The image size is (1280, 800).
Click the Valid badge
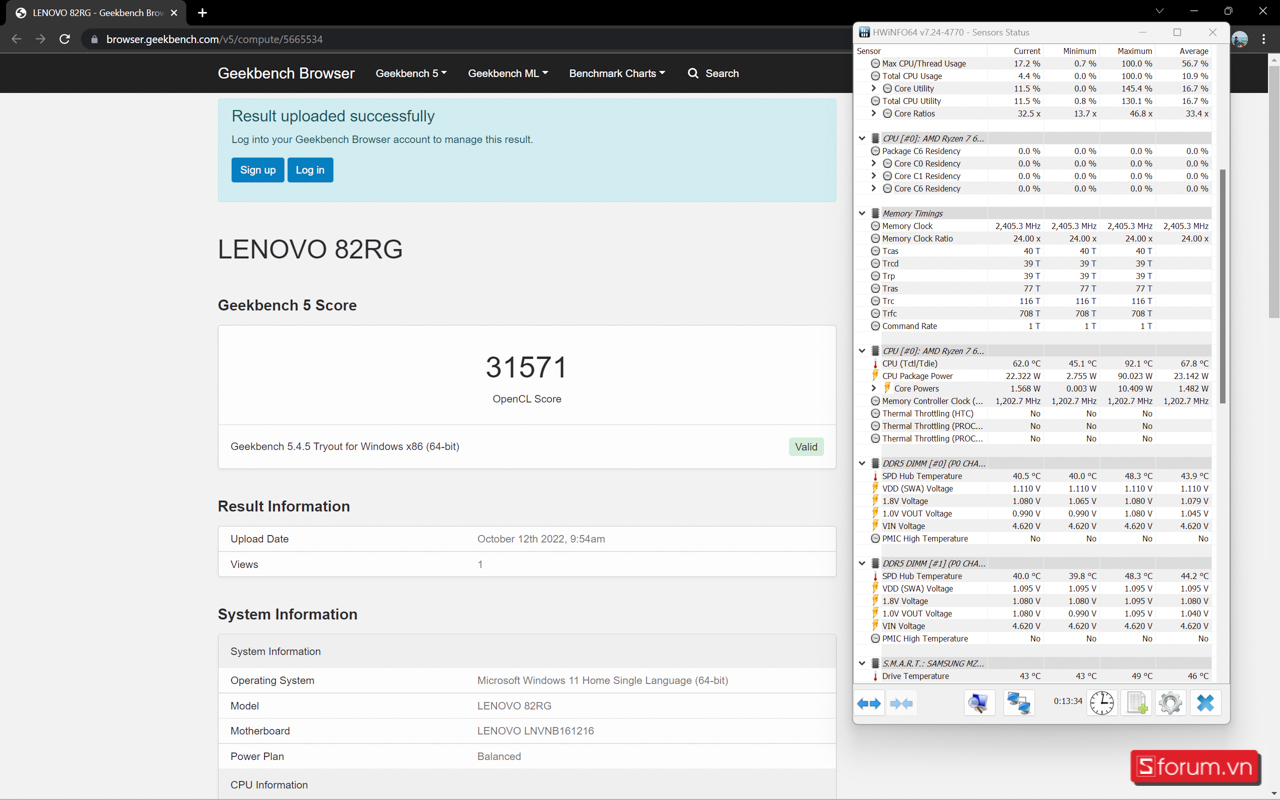pyautogui.click(x=806, y=447)
